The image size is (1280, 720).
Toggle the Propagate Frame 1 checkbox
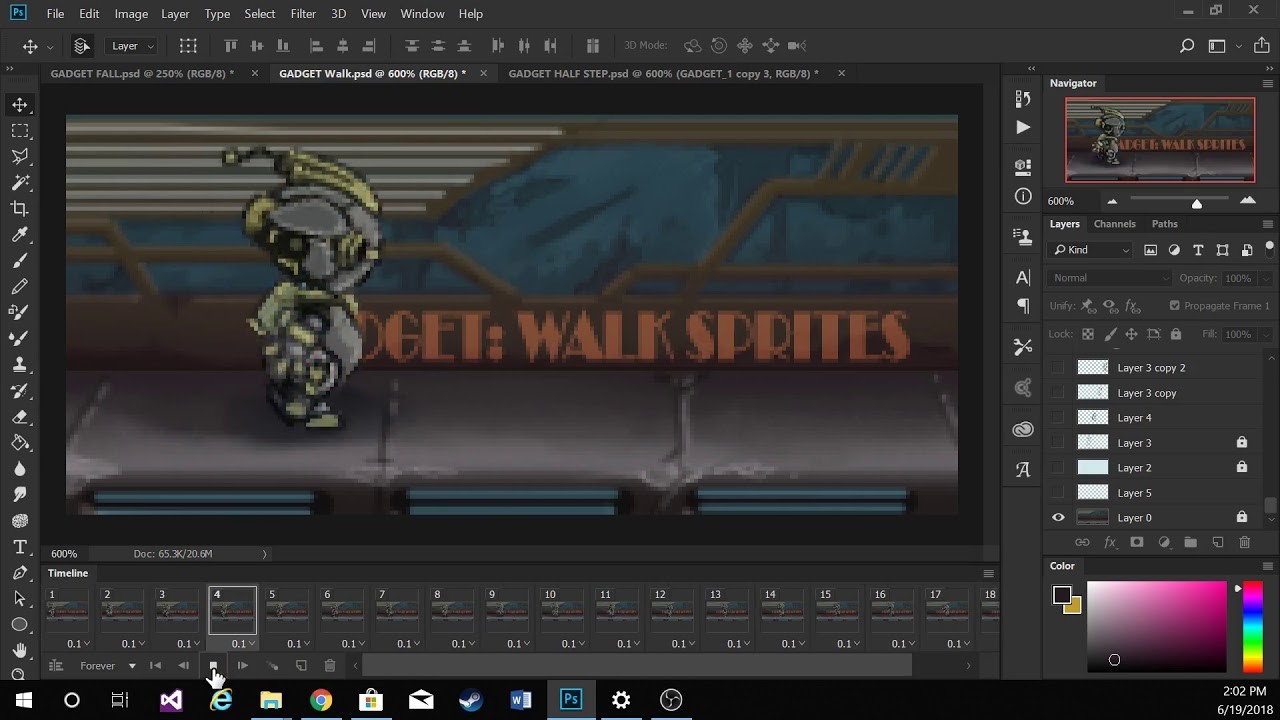(1175, 306)
